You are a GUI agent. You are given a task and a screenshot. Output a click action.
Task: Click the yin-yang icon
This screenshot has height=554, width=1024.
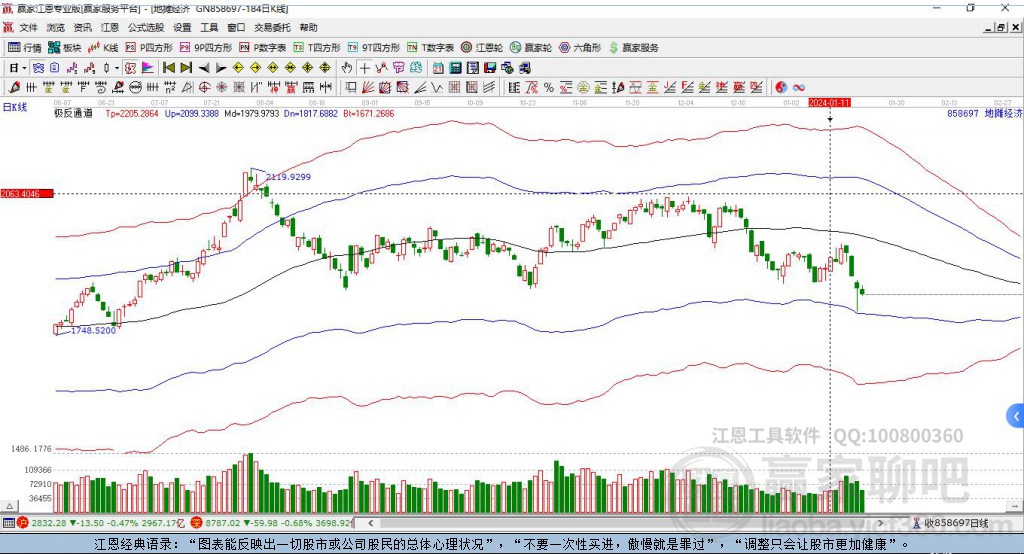[x=781, y=87]
